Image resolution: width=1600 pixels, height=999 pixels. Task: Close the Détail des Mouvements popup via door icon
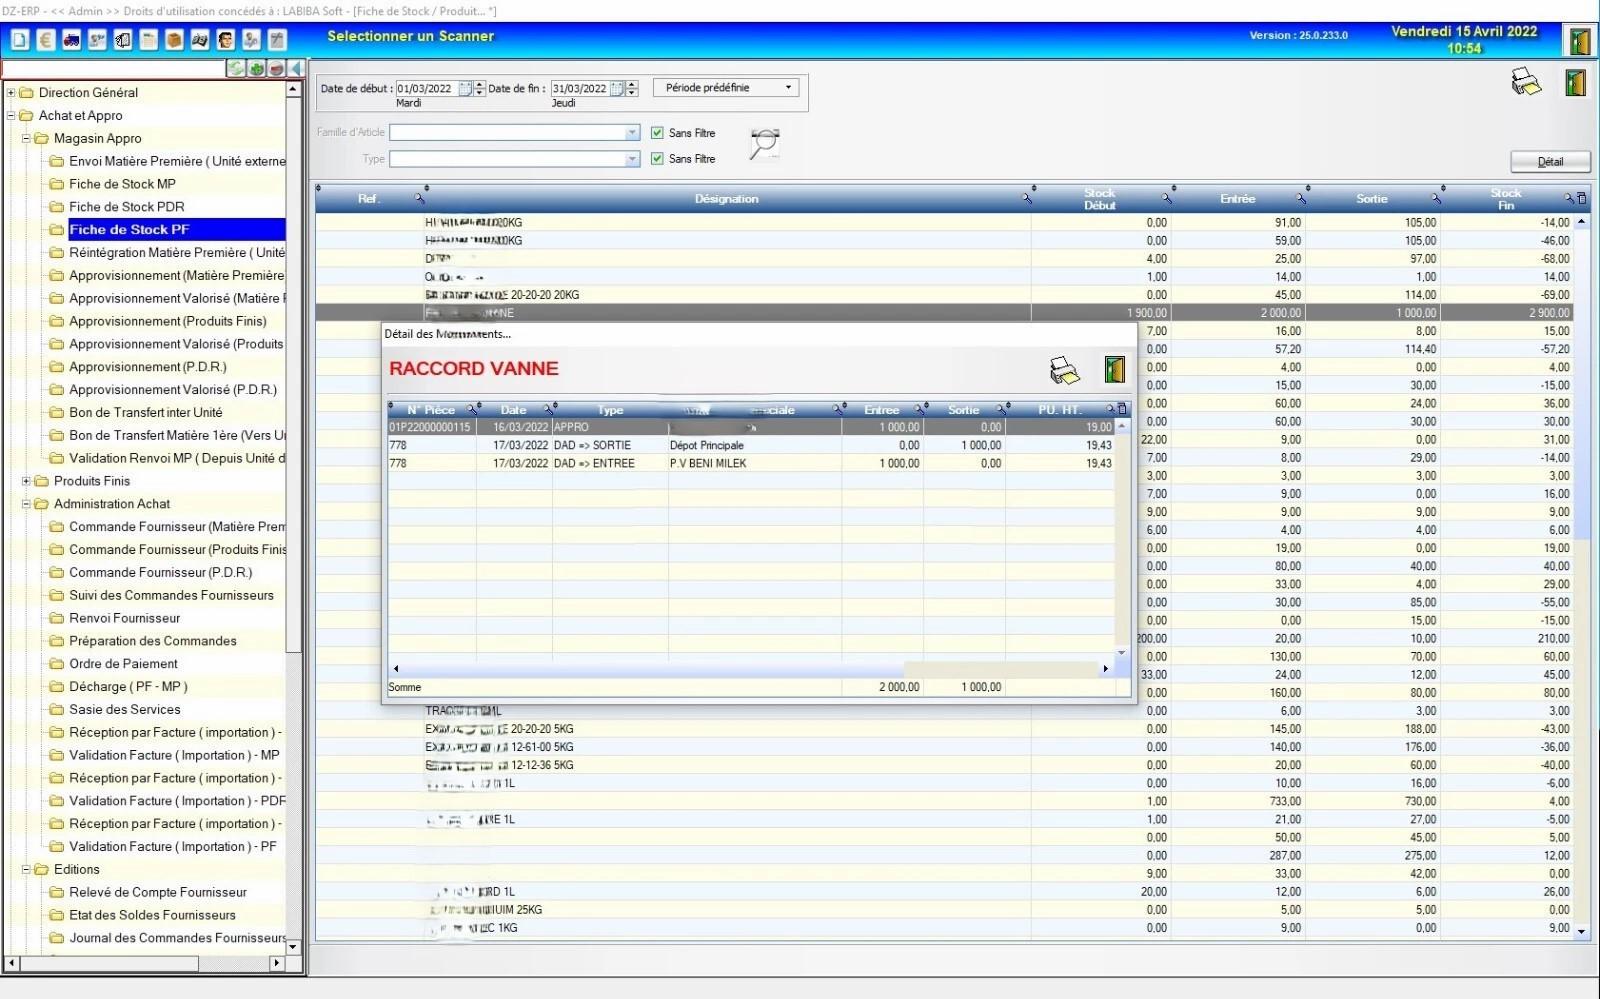[x=1114, y=370]
